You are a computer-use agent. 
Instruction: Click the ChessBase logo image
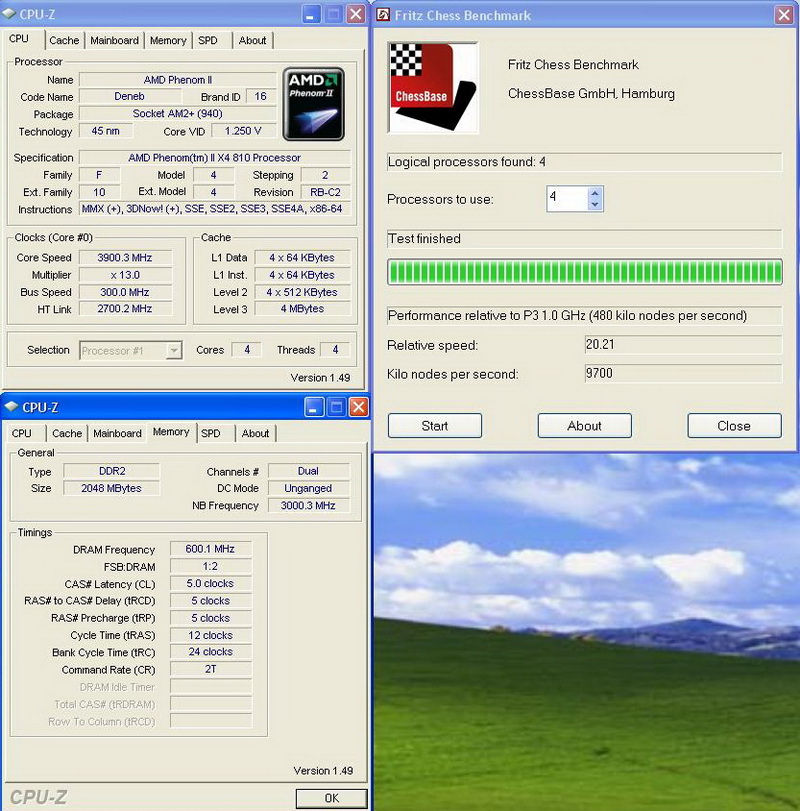[433, 88]
